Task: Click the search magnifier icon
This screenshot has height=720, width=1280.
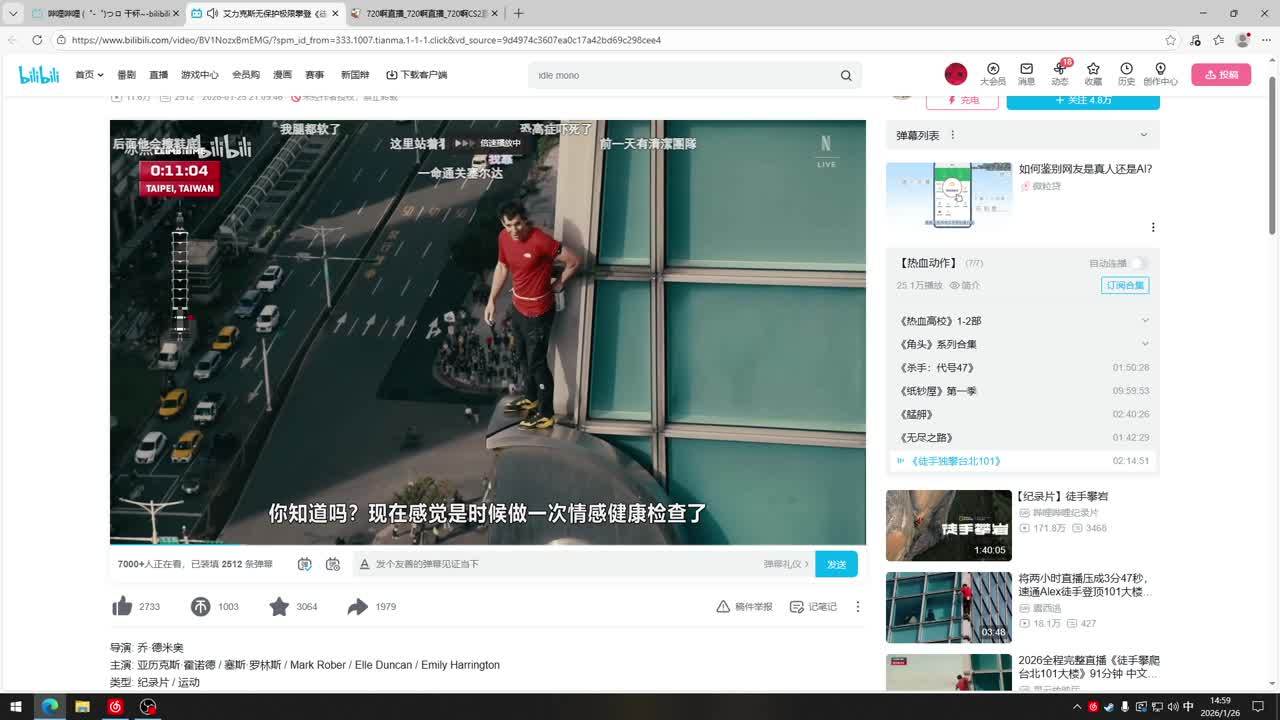Action: pos(846,75)
